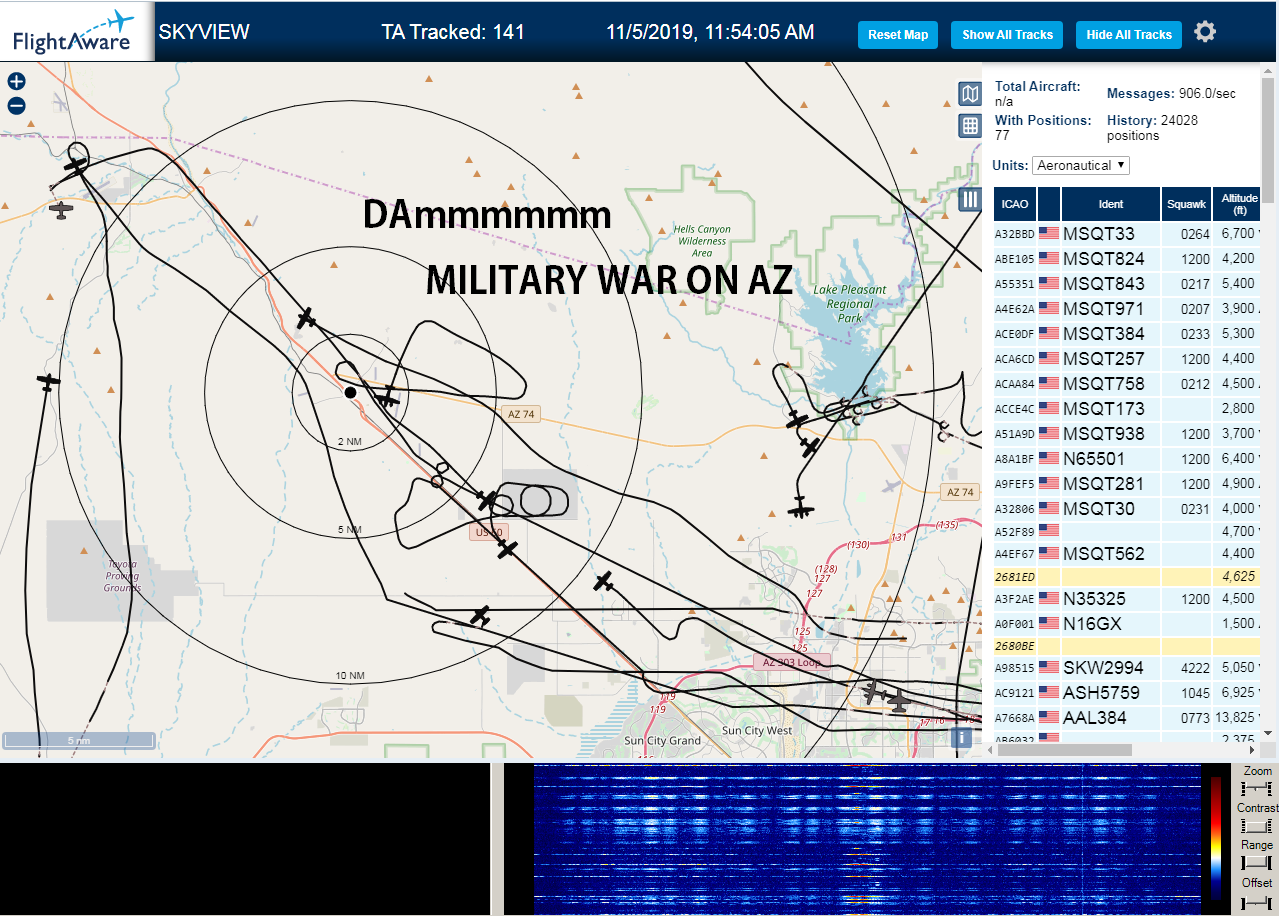The image size is (1279, 917).
Task: Zoom in the map with plus button
Action: [16, 82]
